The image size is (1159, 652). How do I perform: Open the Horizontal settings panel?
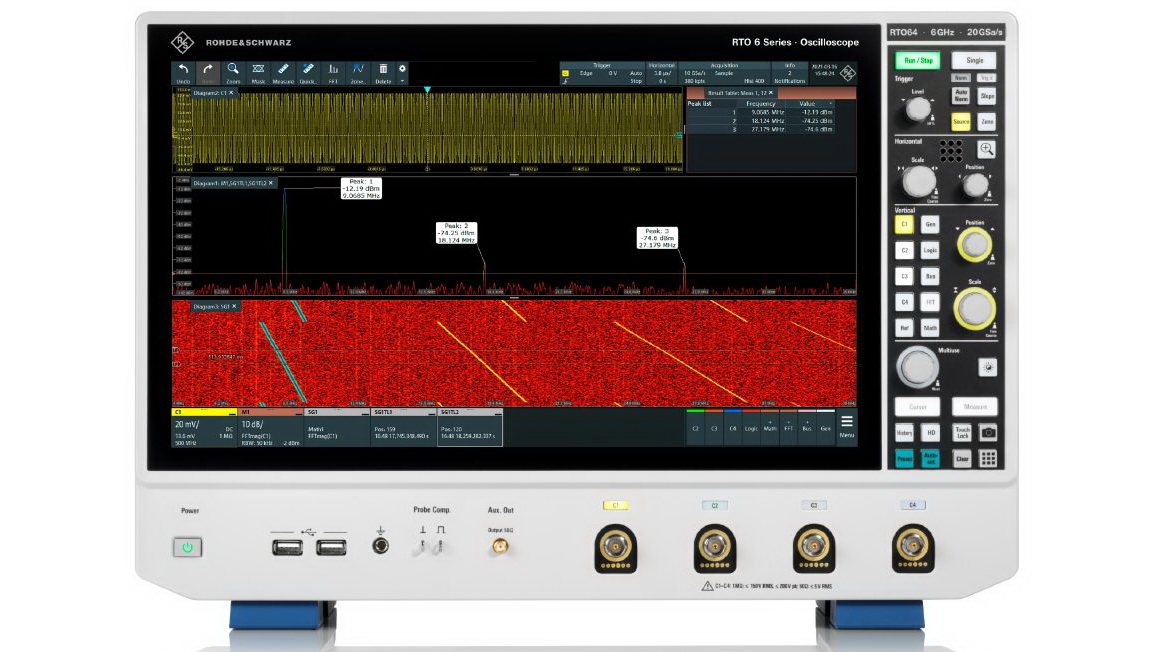pos(662,73)
